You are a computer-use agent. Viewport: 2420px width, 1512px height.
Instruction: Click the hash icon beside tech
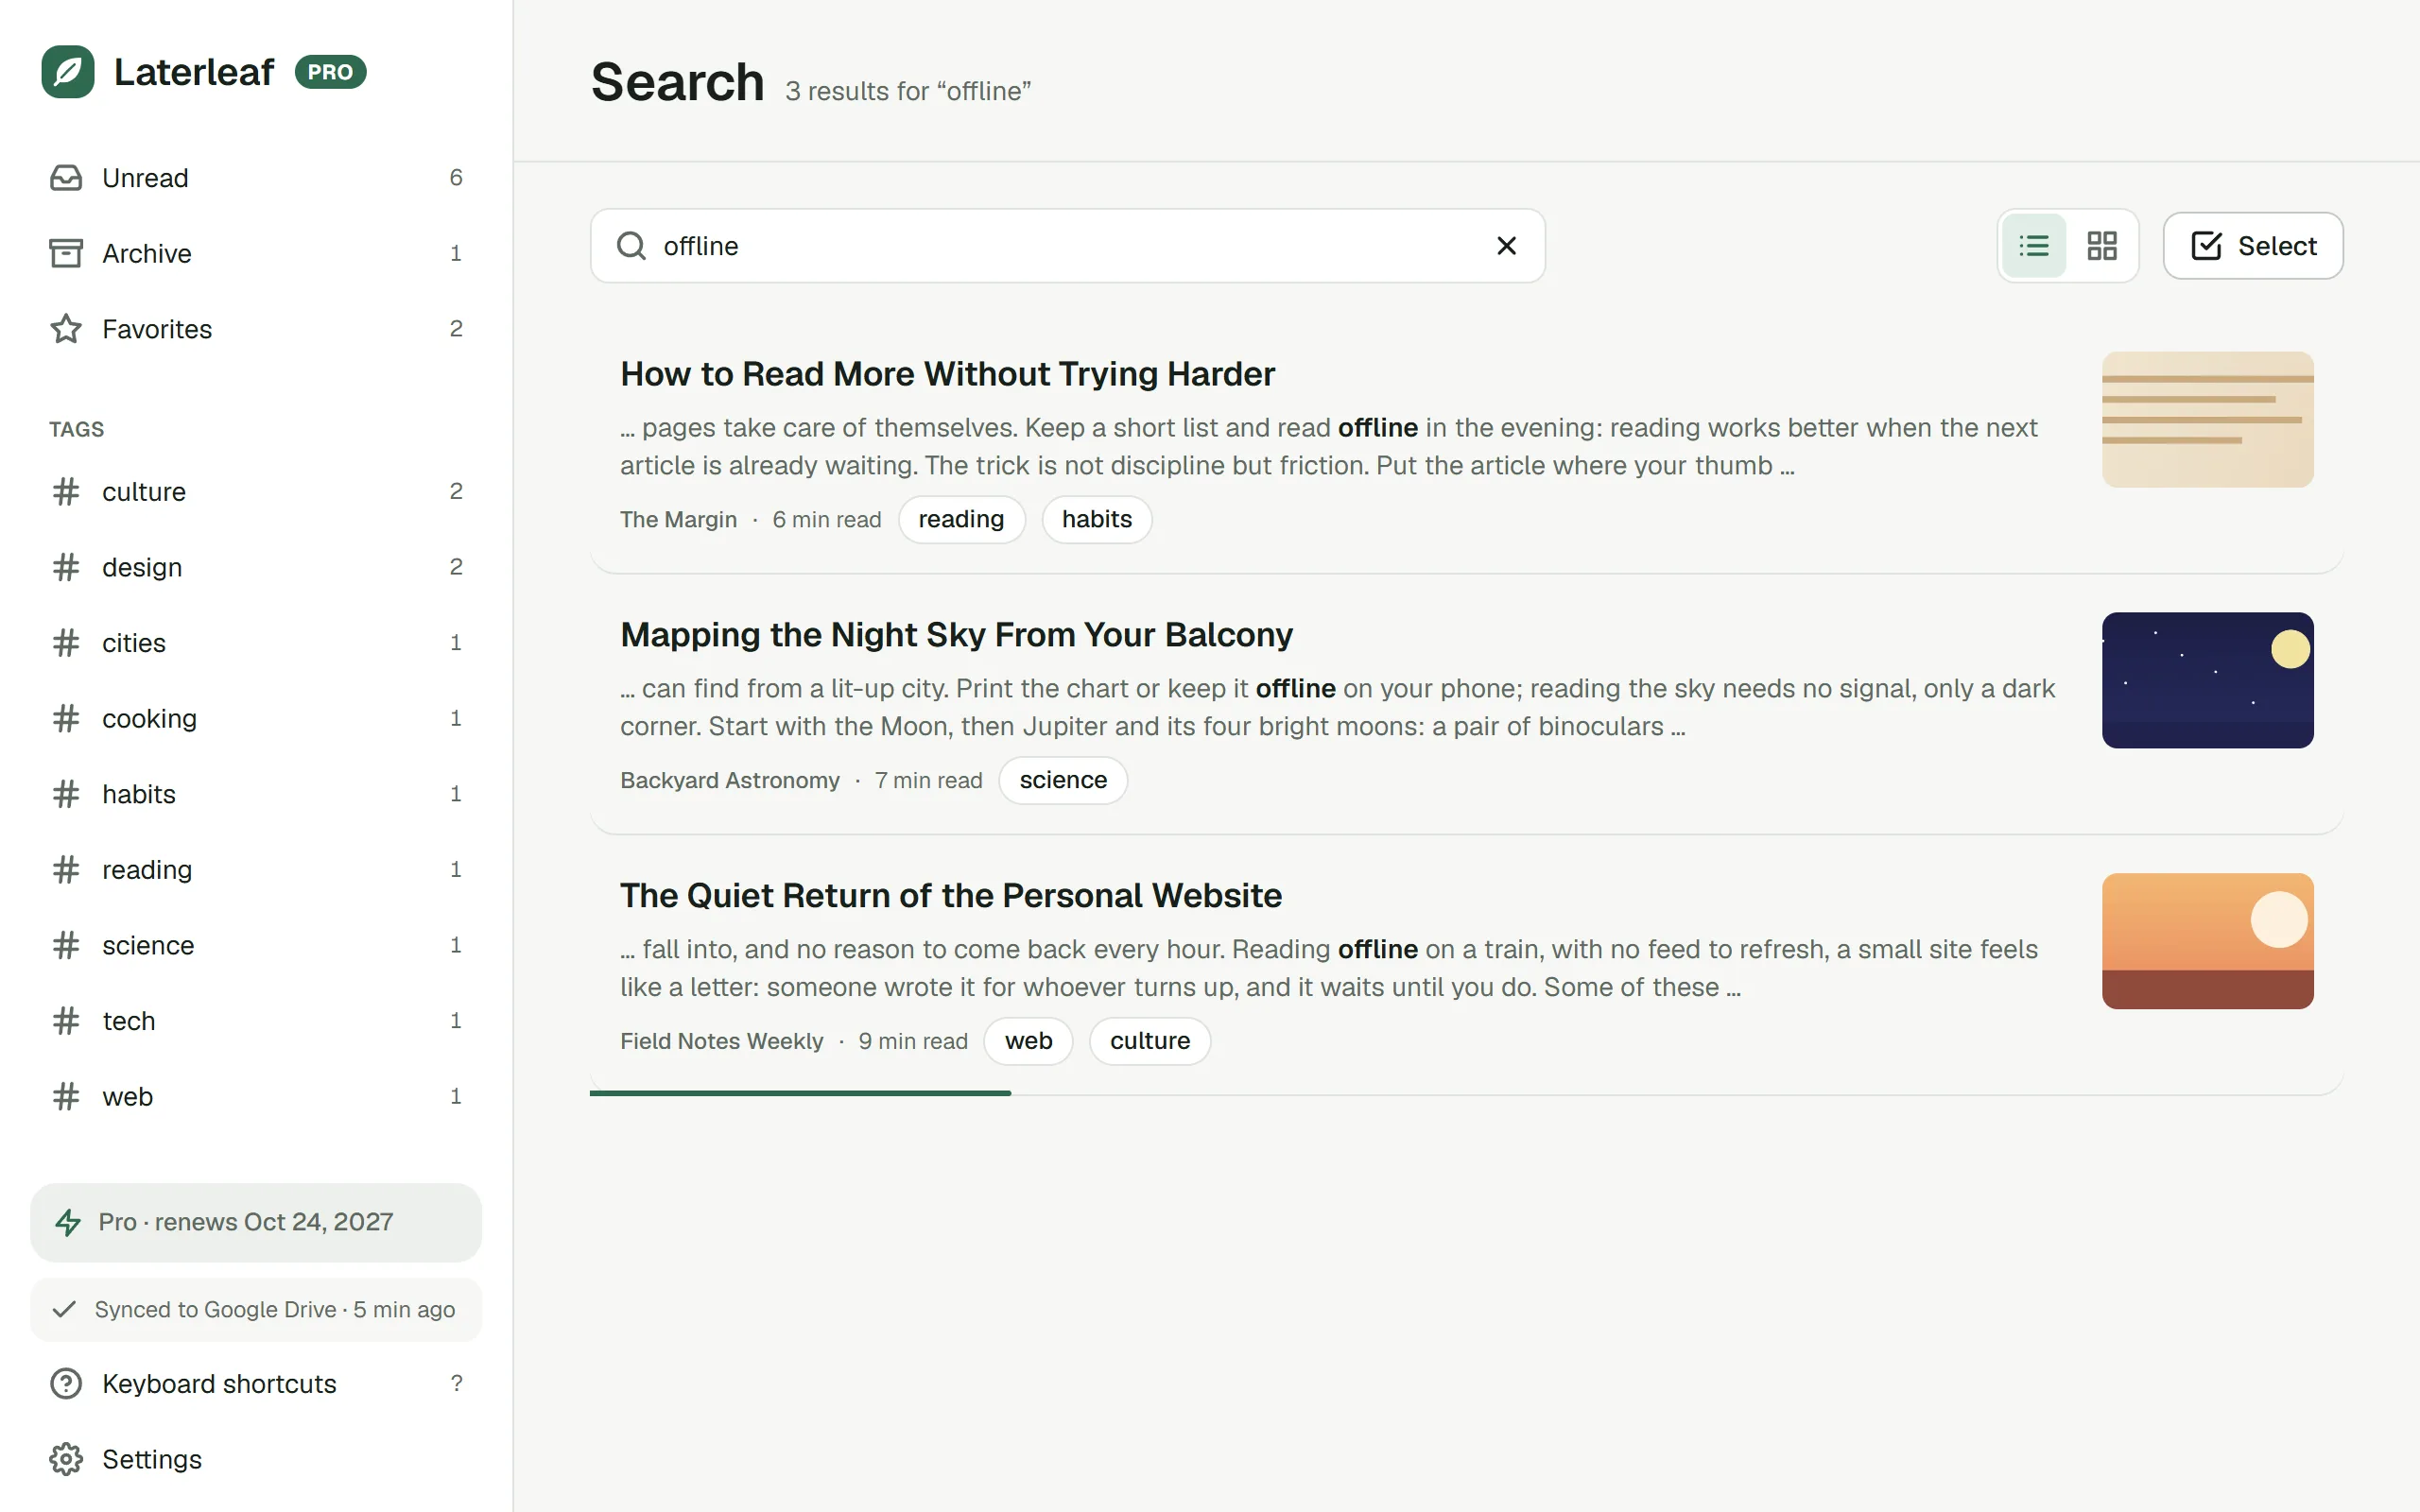66,1021
